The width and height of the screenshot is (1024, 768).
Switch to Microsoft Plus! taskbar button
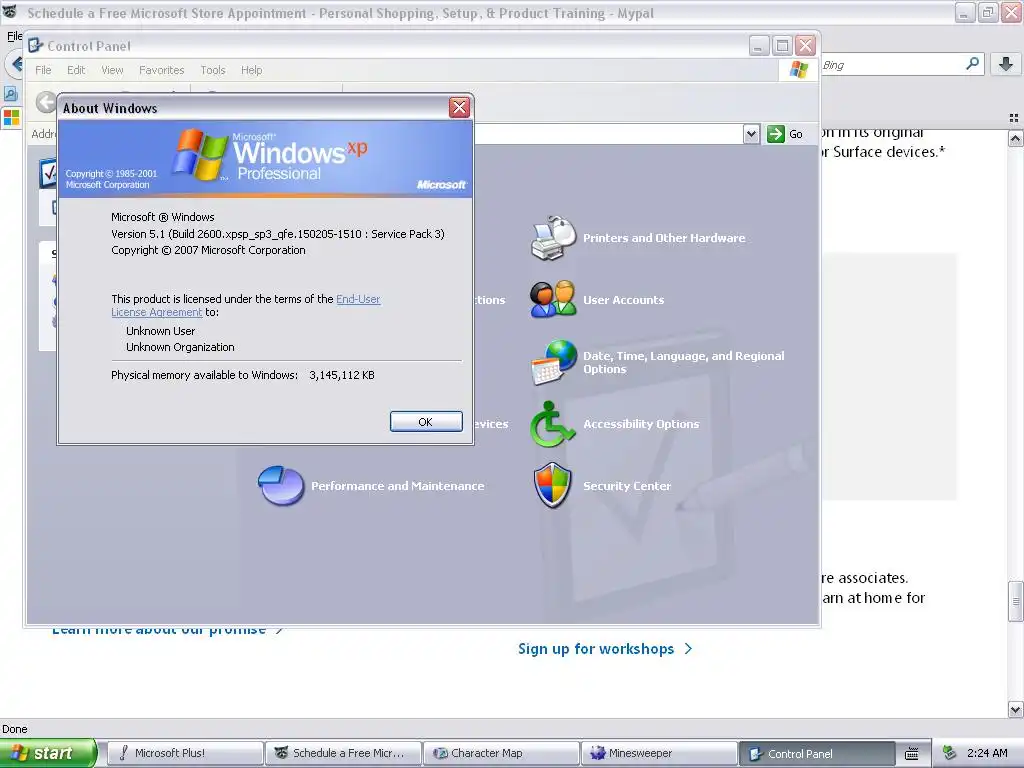185,753
